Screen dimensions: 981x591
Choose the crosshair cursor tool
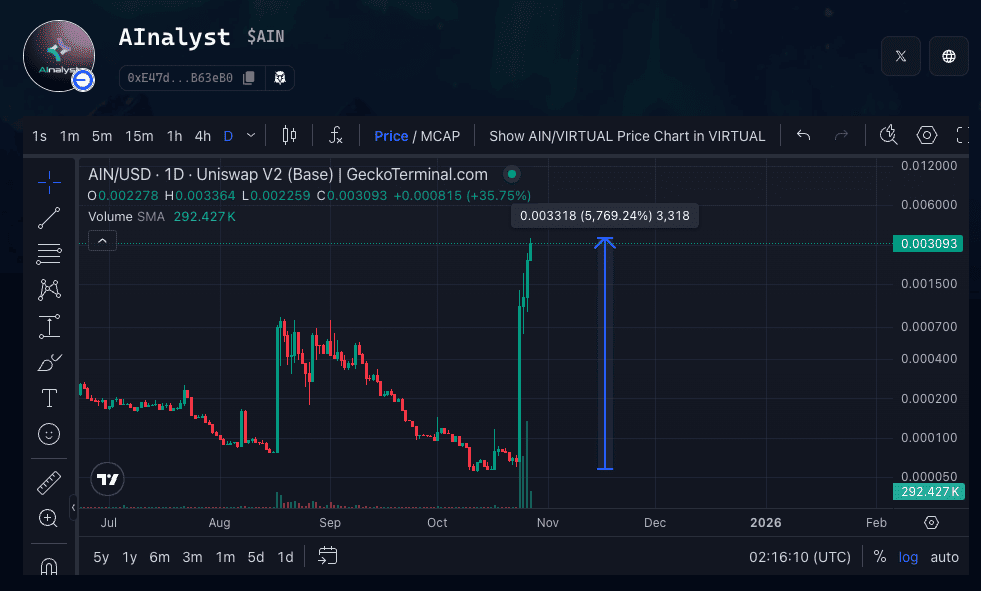[49, 181]
